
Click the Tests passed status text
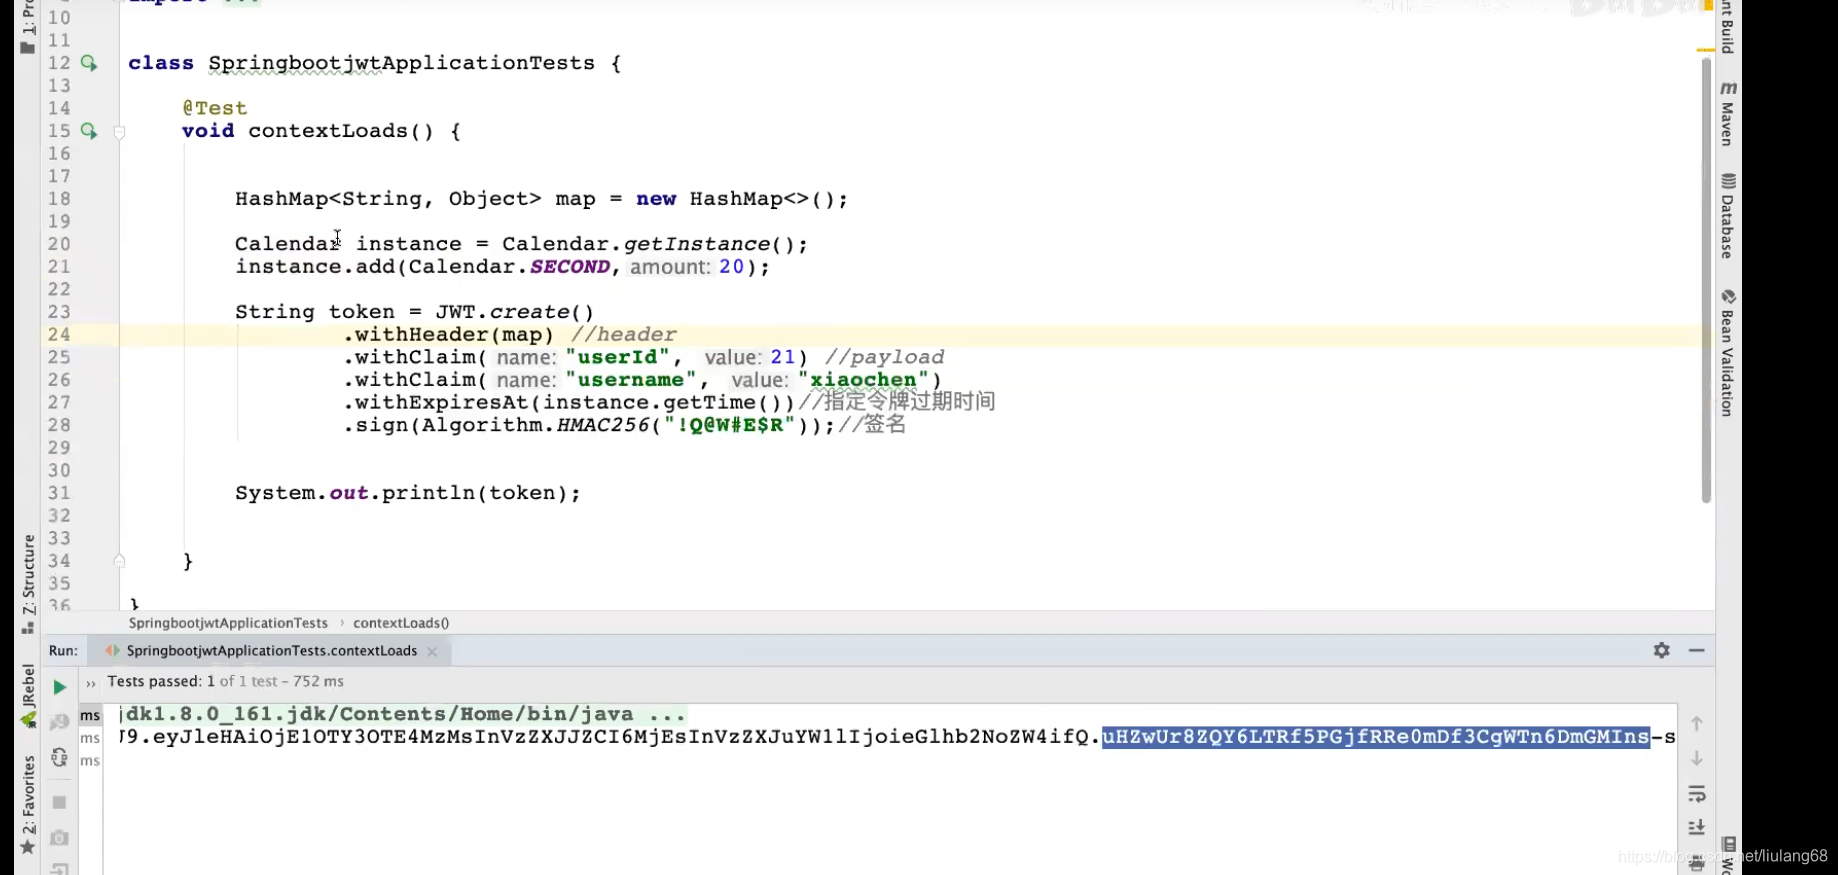click(x=225, y=681)
